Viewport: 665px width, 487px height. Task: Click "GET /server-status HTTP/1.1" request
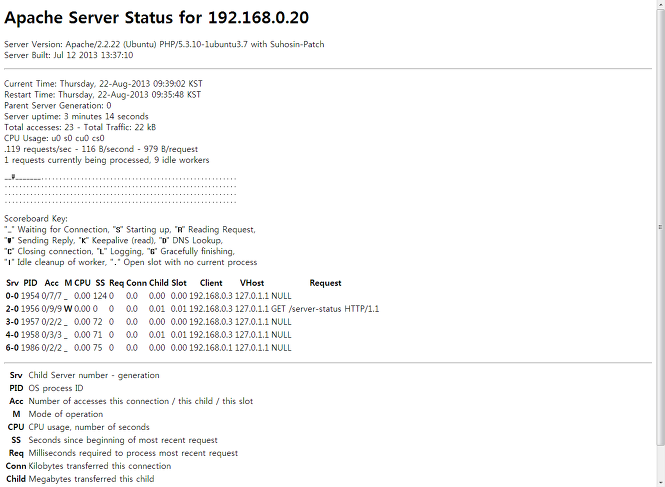pos(325,309)
